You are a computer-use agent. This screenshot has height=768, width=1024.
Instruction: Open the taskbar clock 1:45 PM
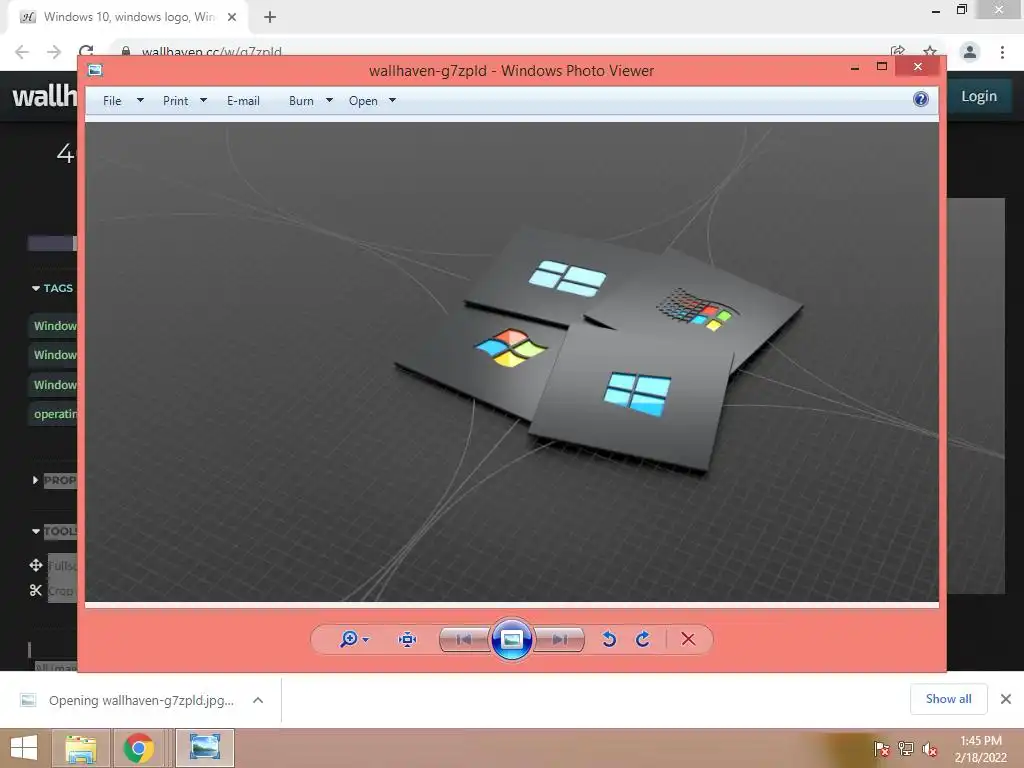tap(981, 749)
